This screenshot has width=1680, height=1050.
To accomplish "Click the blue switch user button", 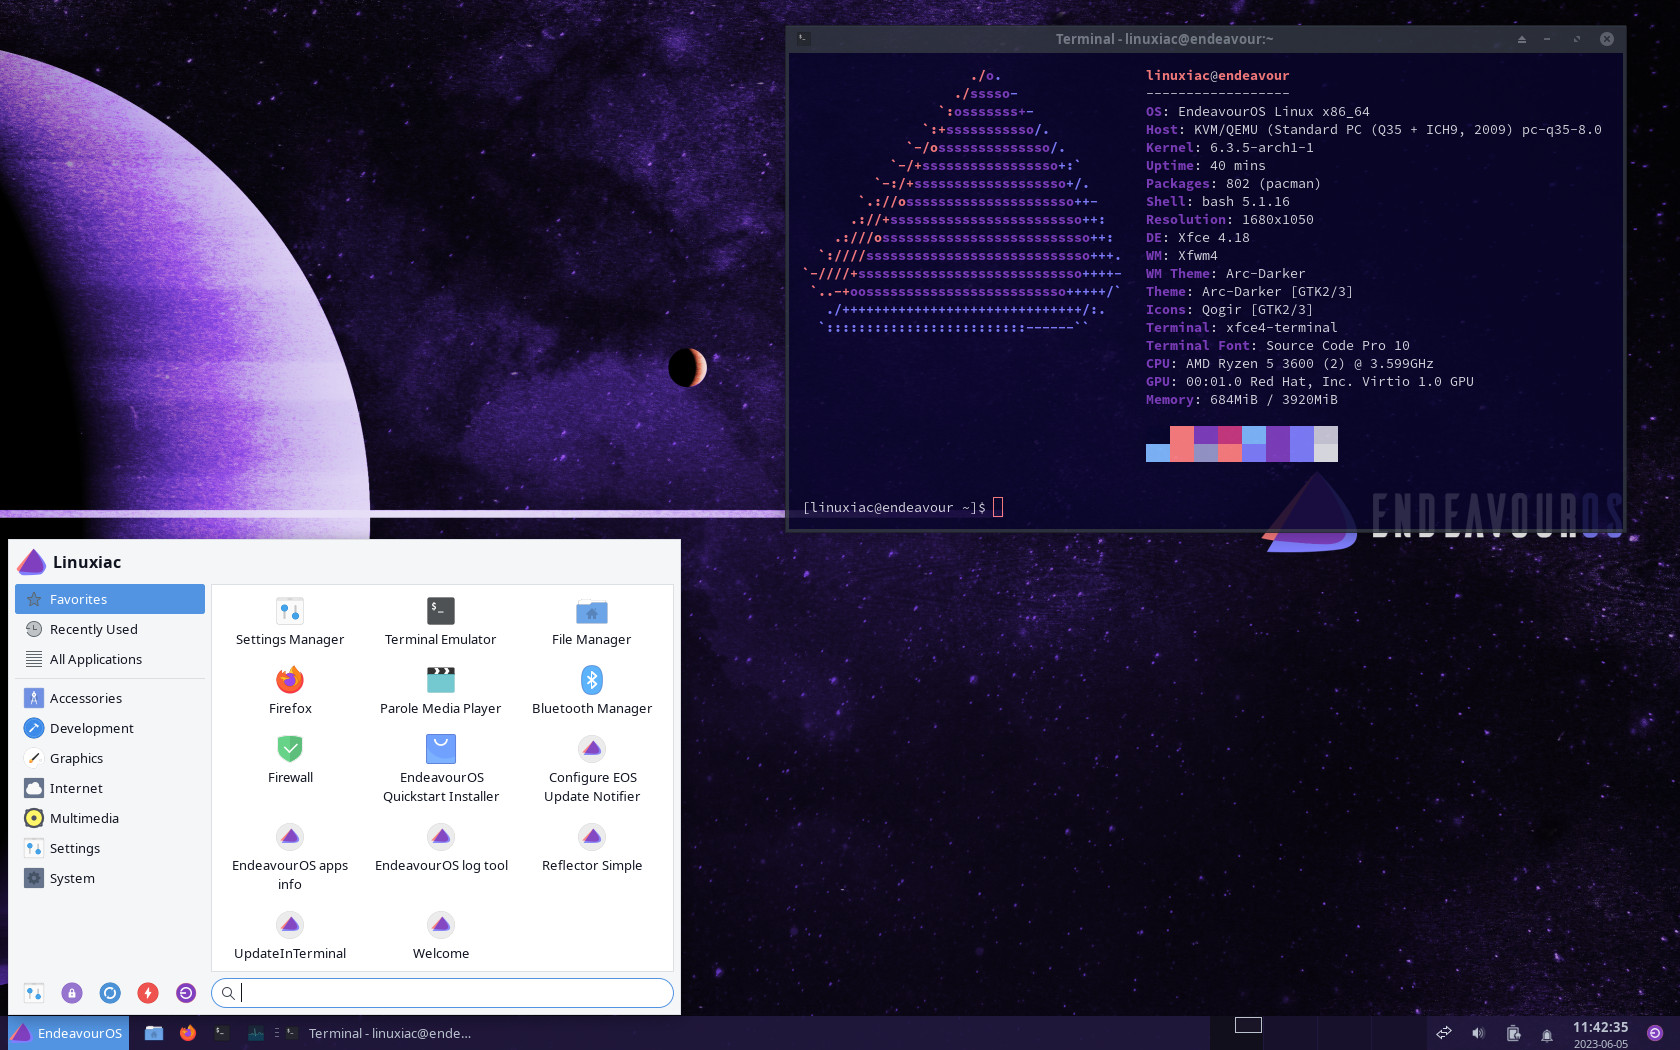I will pyautogui.click(x=110, y=993).
